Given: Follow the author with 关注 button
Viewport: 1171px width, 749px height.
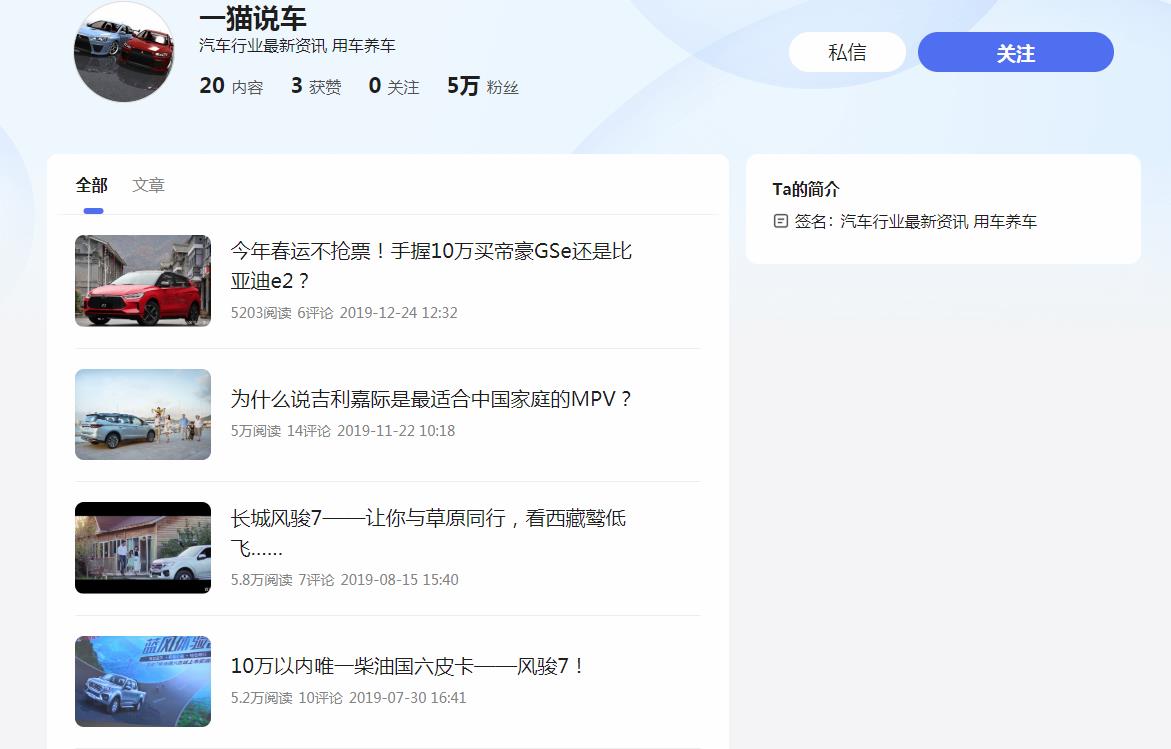Looking at the screenshot, I should coord(1016,52).
